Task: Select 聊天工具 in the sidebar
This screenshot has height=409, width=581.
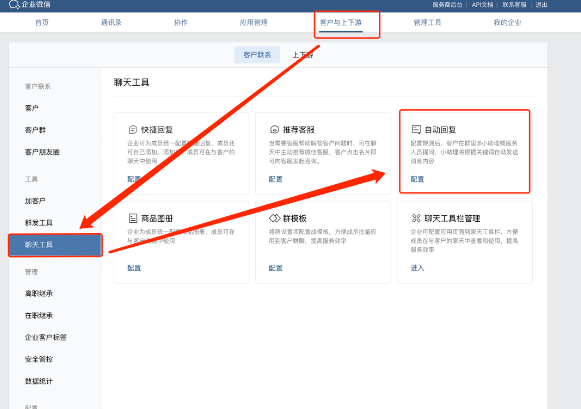Action: pos(55,245)
